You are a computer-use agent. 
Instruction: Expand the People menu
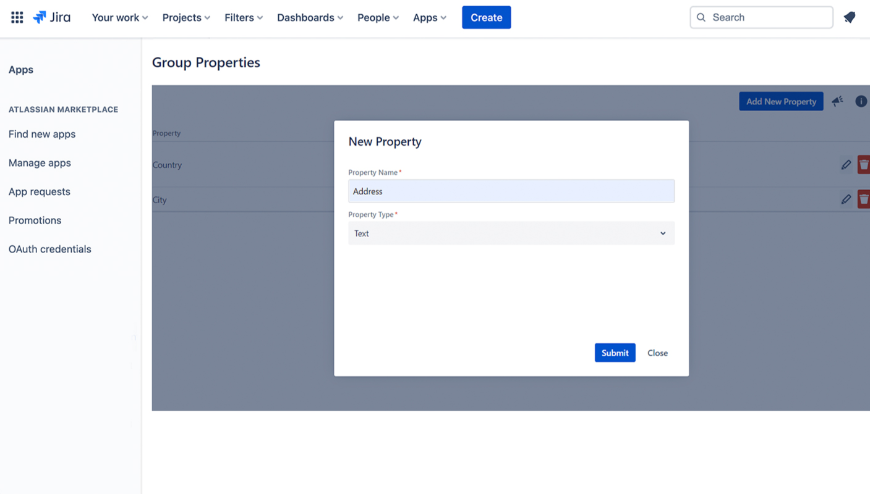pos(378,18)
